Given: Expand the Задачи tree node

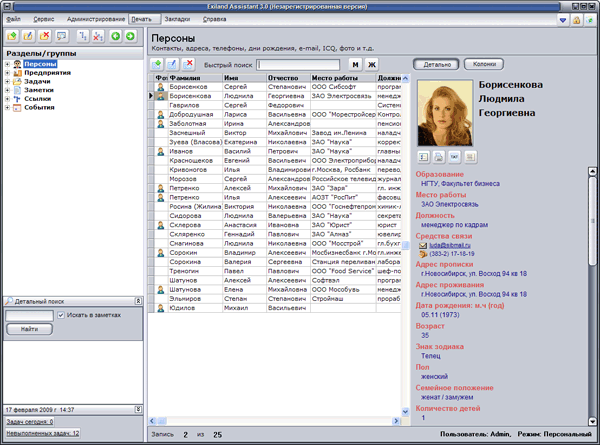Looking at the screenshot, I should pos(7,82).
